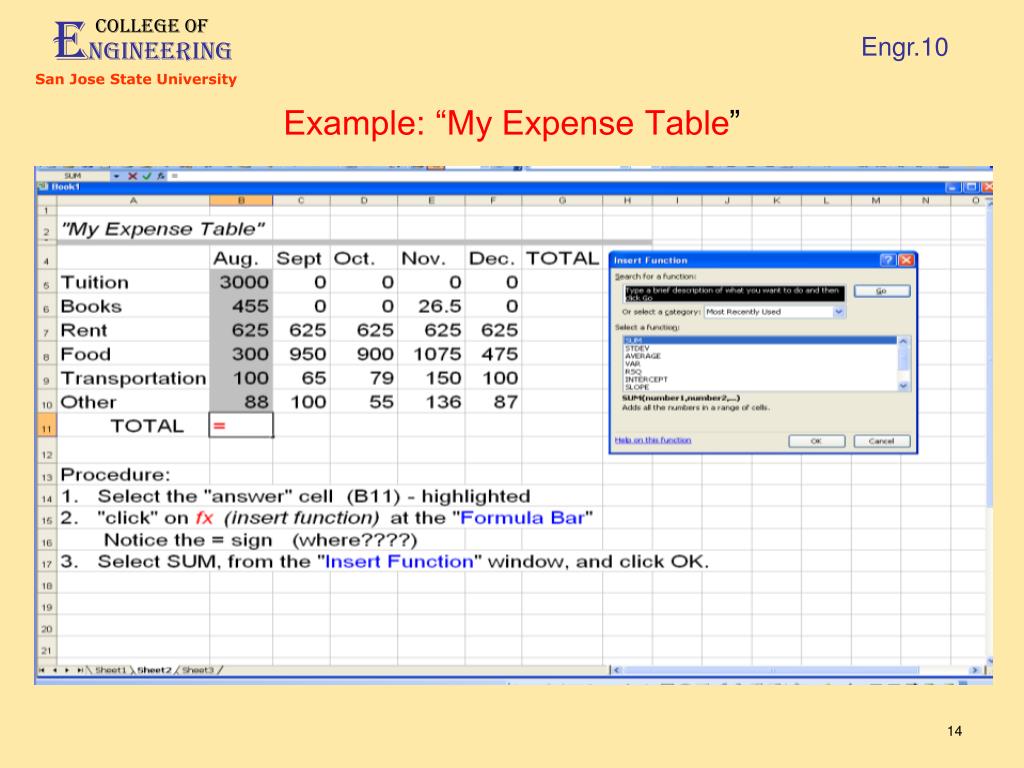
Task: Click the Tuition Aug. cell 3000
Action: tap(241, 282)
